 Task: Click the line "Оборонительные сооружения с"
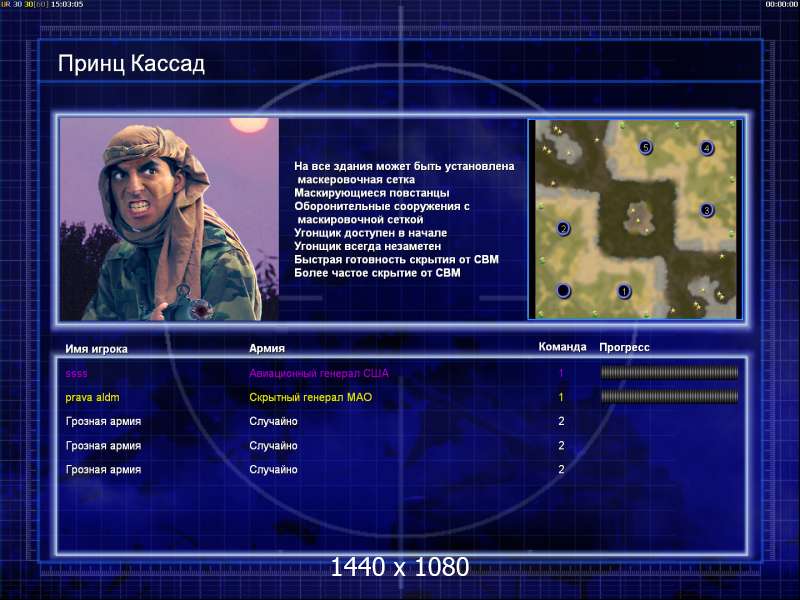tap(382, 207)
